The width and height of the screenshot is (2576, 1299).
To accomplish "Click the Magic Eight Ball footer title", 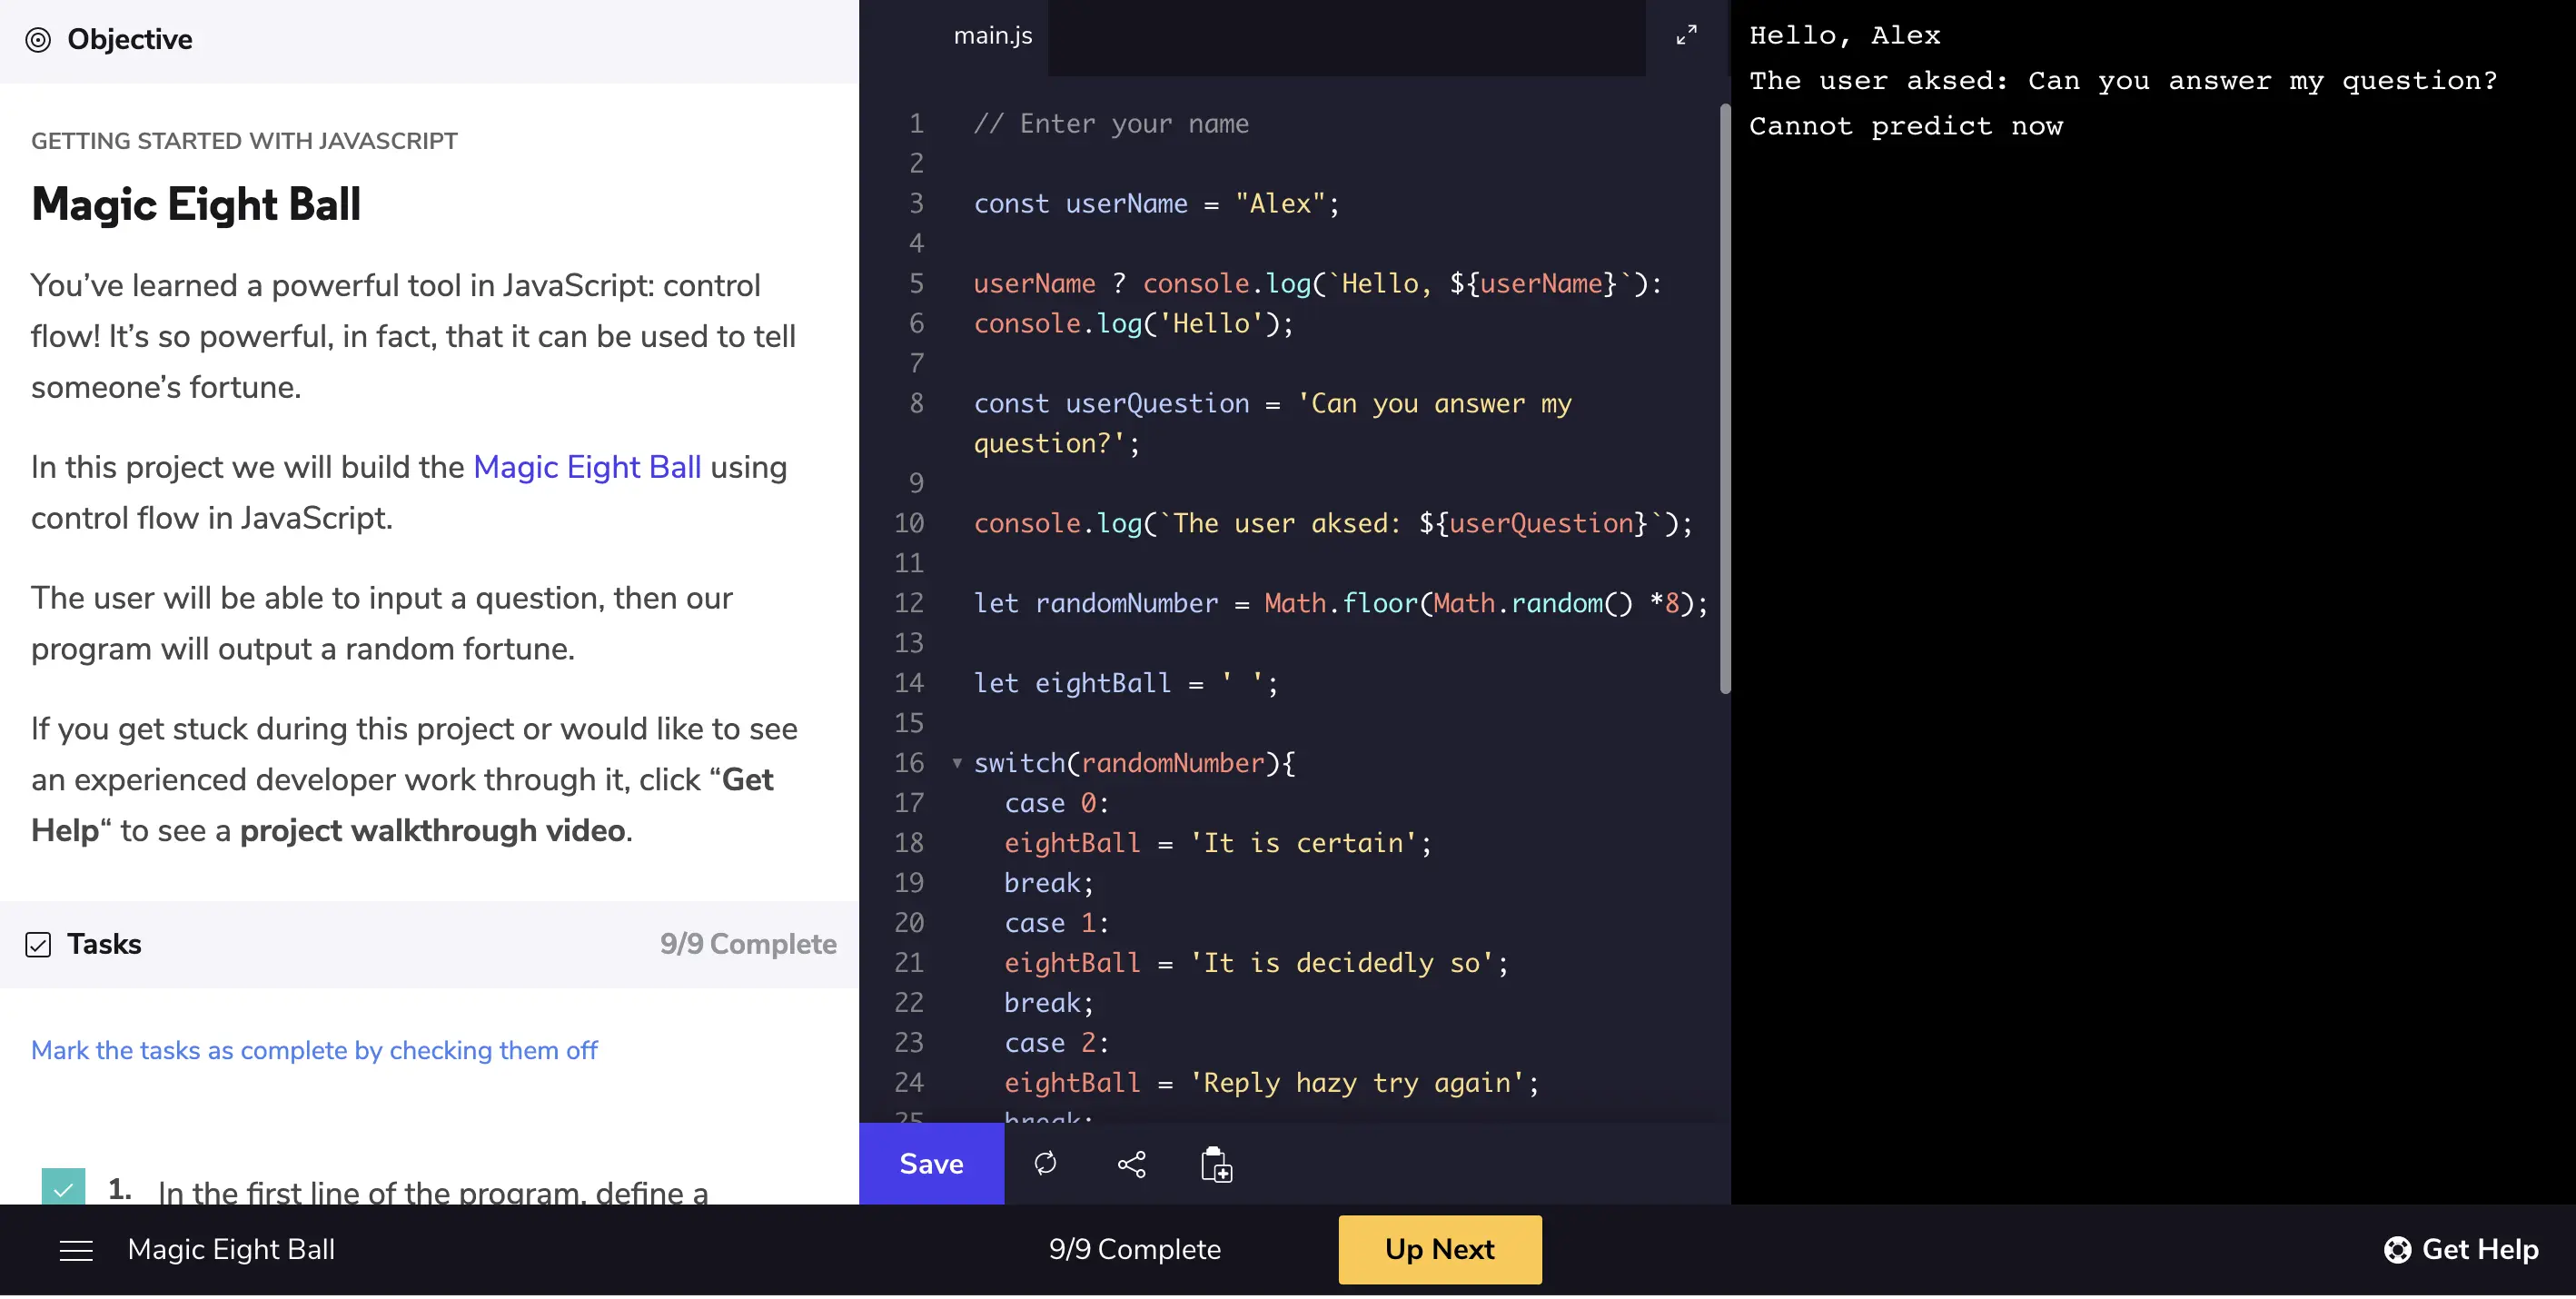I will [x=231, y=1250].
